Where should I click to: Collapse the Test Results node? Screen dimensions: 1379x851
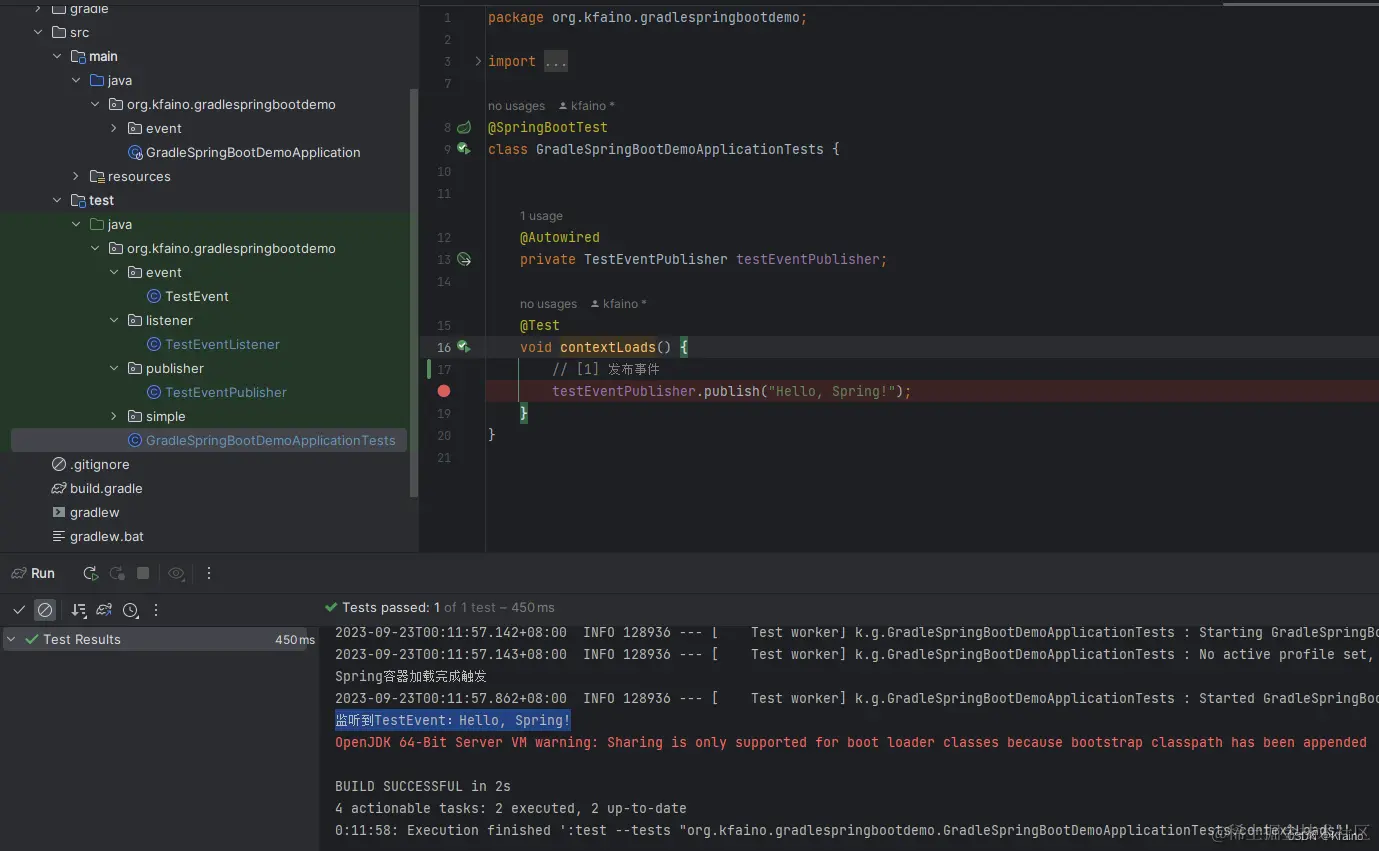coord(11,639)
